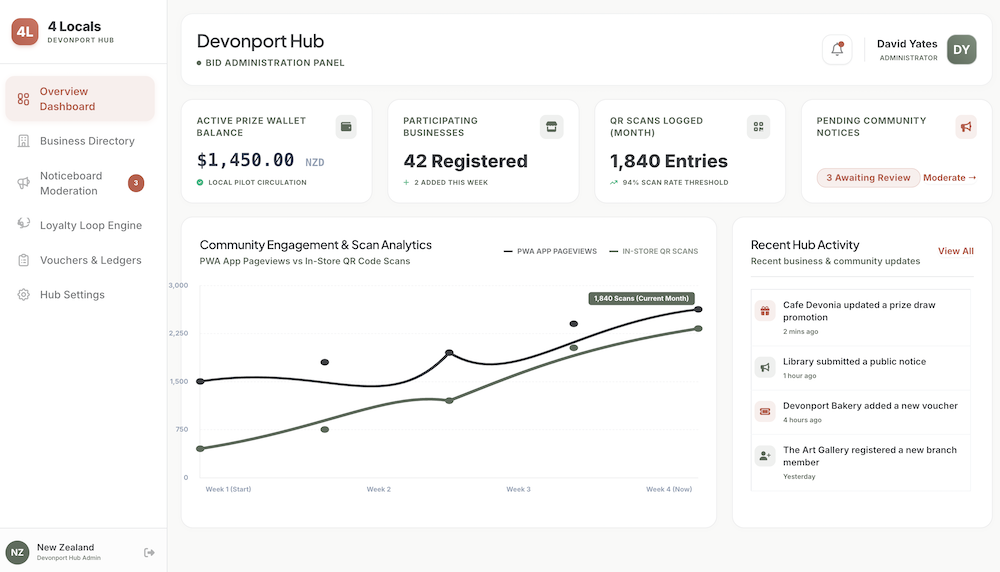Click View All in Recent Hub Activity
Viewport: 1000px width, 572px height.
tap(955, 251)
